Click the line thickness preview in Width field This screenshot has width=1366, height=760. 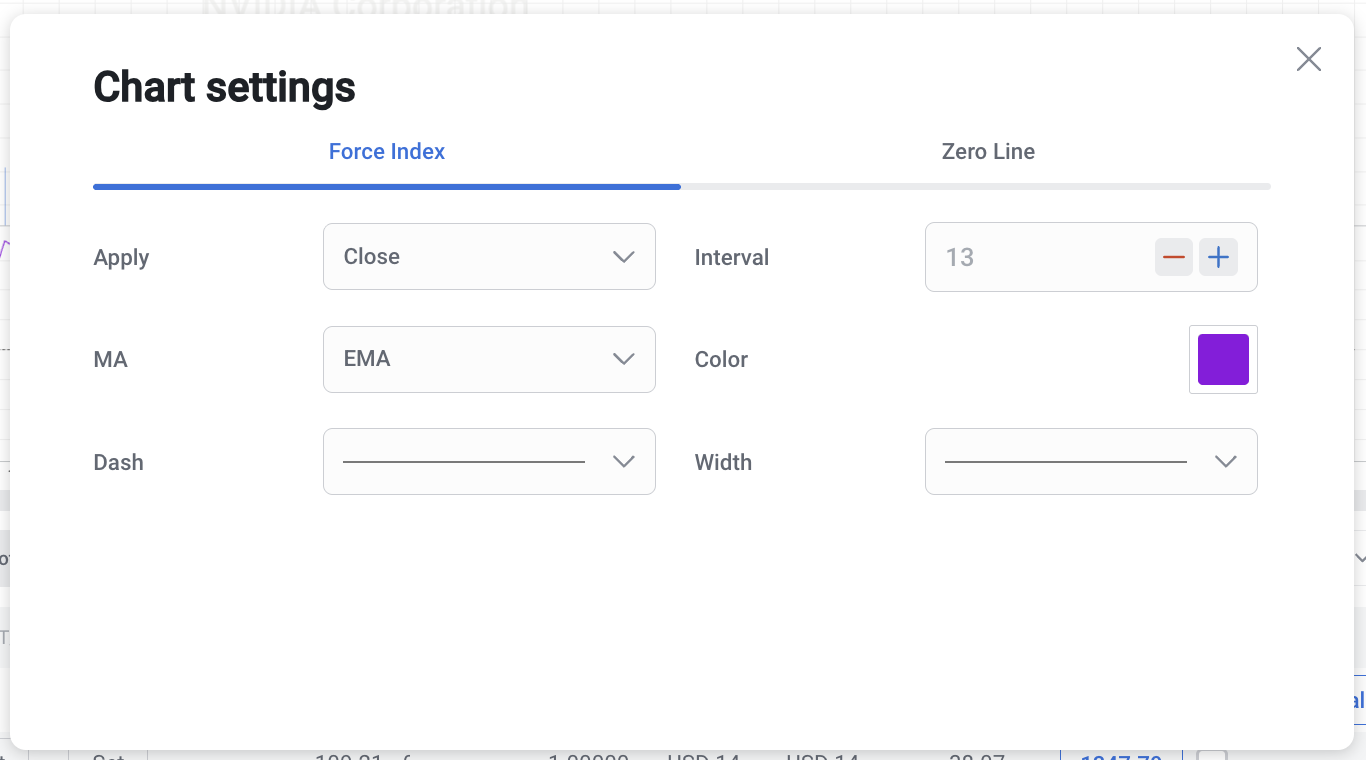pyautogui.click(x=1065, y=462)
